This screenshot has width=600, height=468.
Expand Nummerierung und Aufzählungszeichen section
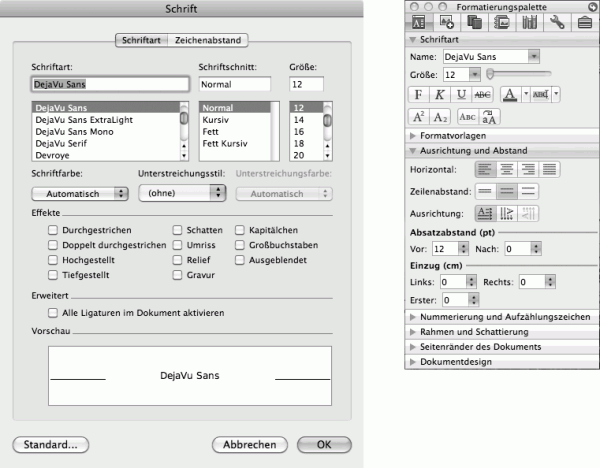pos(412,317)
